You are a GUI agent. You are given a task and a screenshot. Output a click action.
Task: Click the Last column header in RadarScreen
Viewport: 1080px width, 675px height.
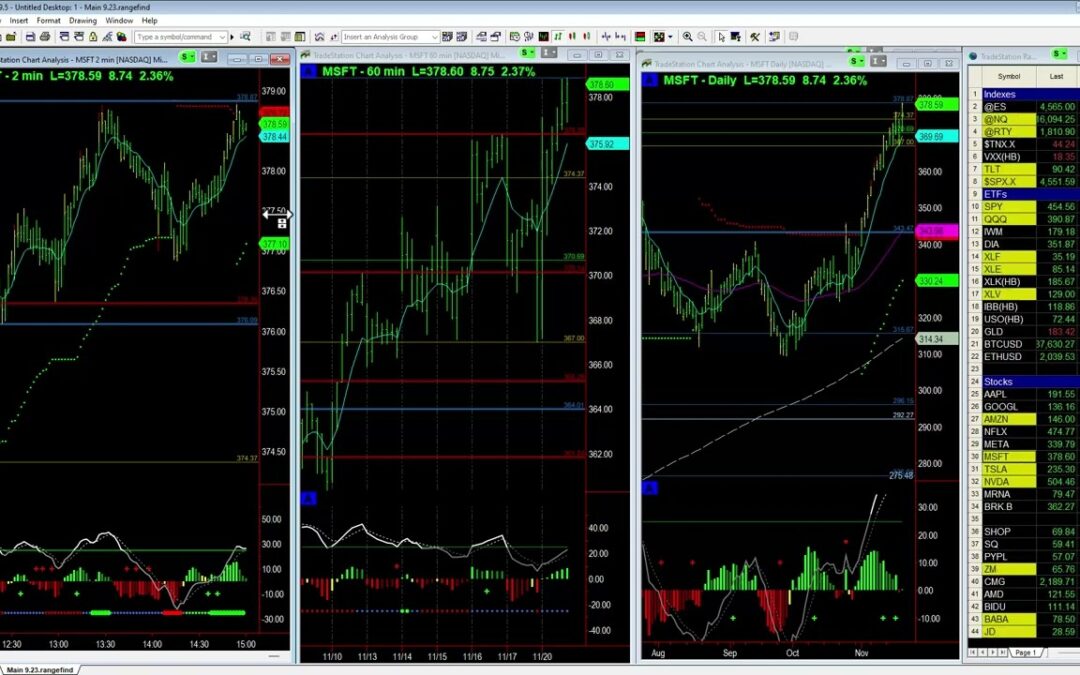click(x=1056, y=76)
